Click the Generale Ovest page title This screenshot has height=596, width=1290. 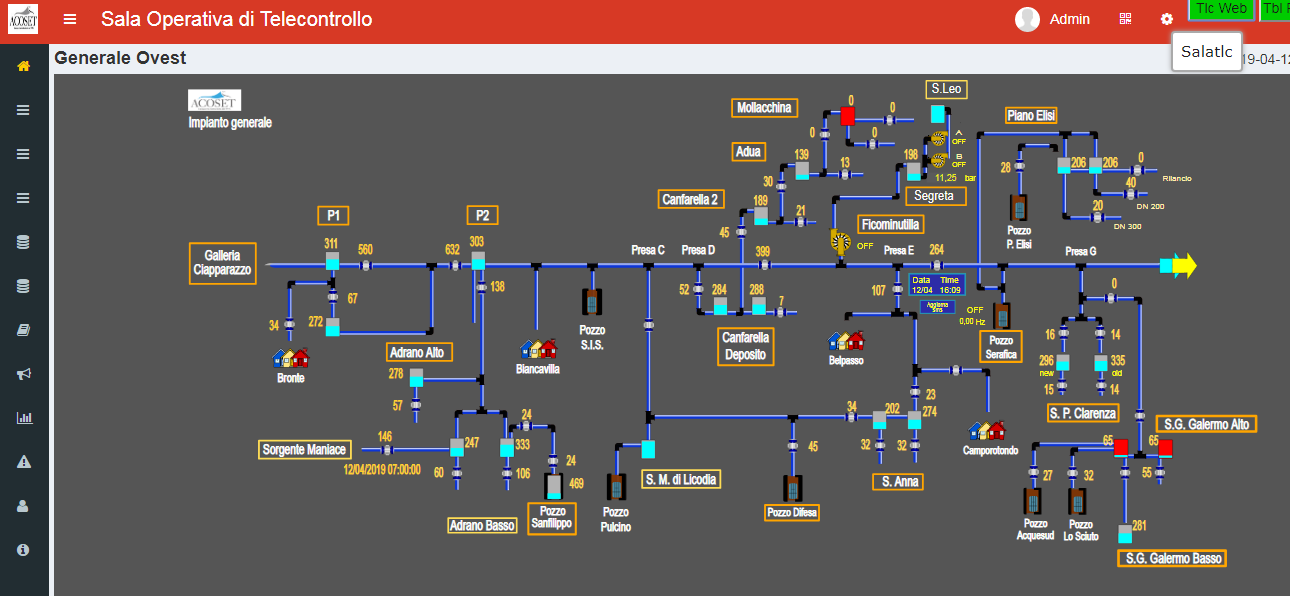(120, 58)
